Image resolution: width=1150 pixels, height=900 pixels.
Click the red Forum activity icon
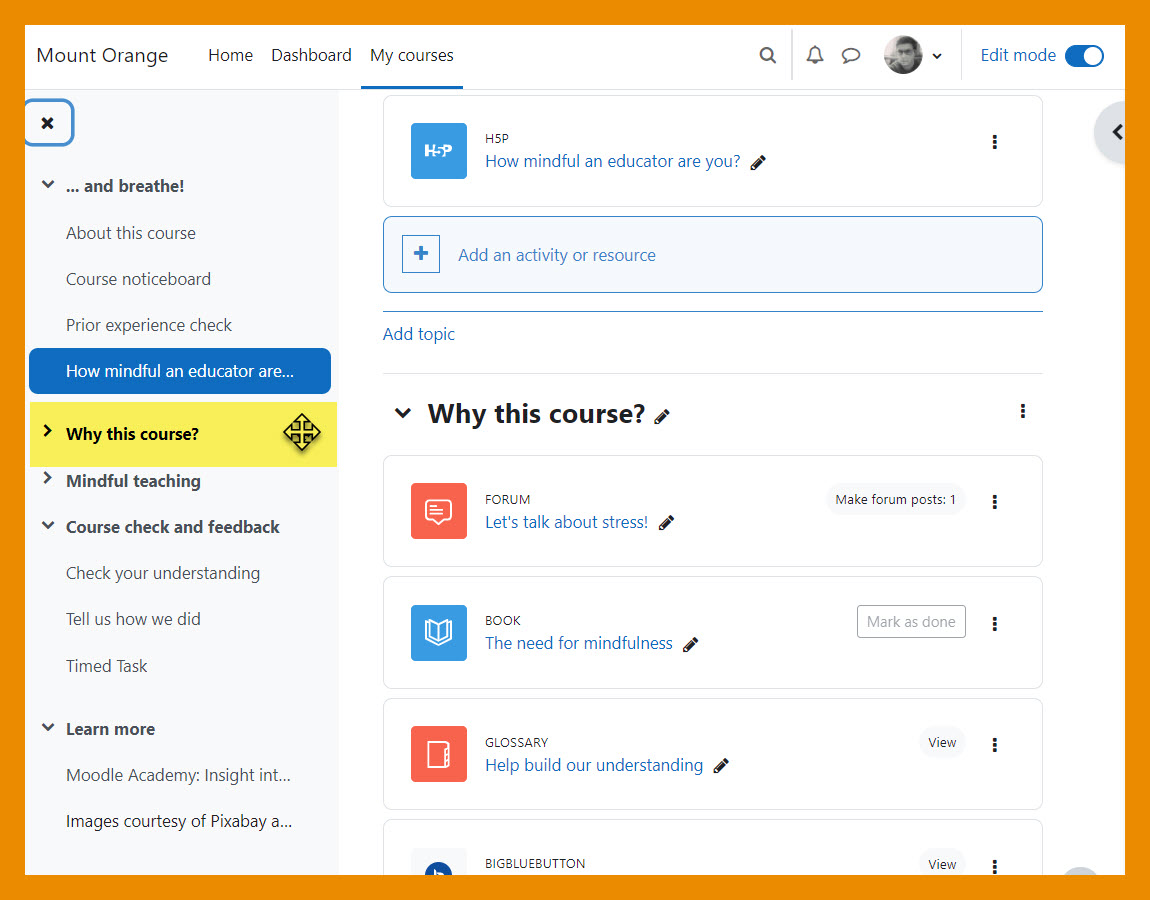coord(438,511)
